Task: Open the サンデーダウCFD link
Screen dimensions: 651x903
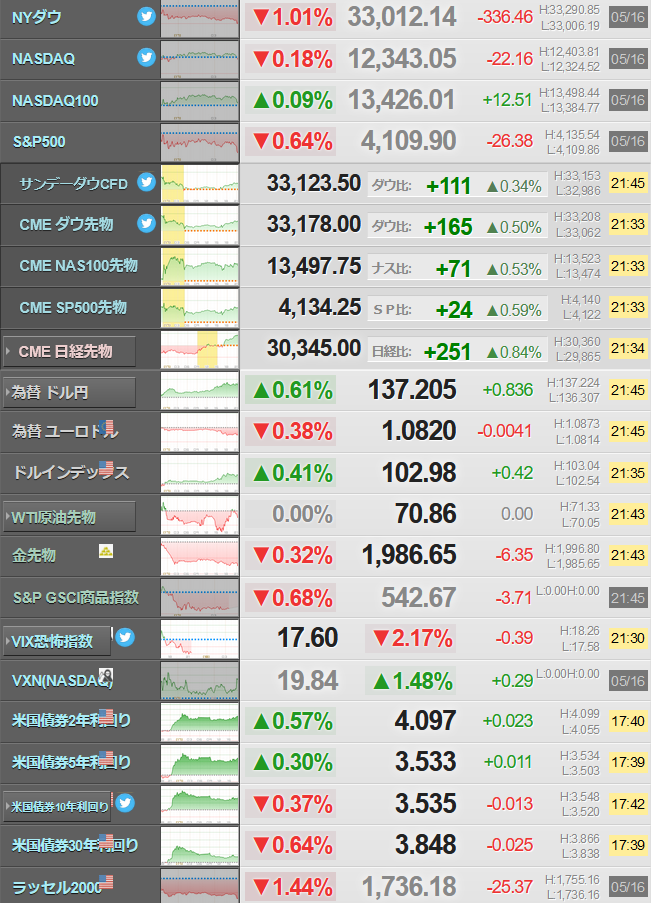Action: pos(74,184)
